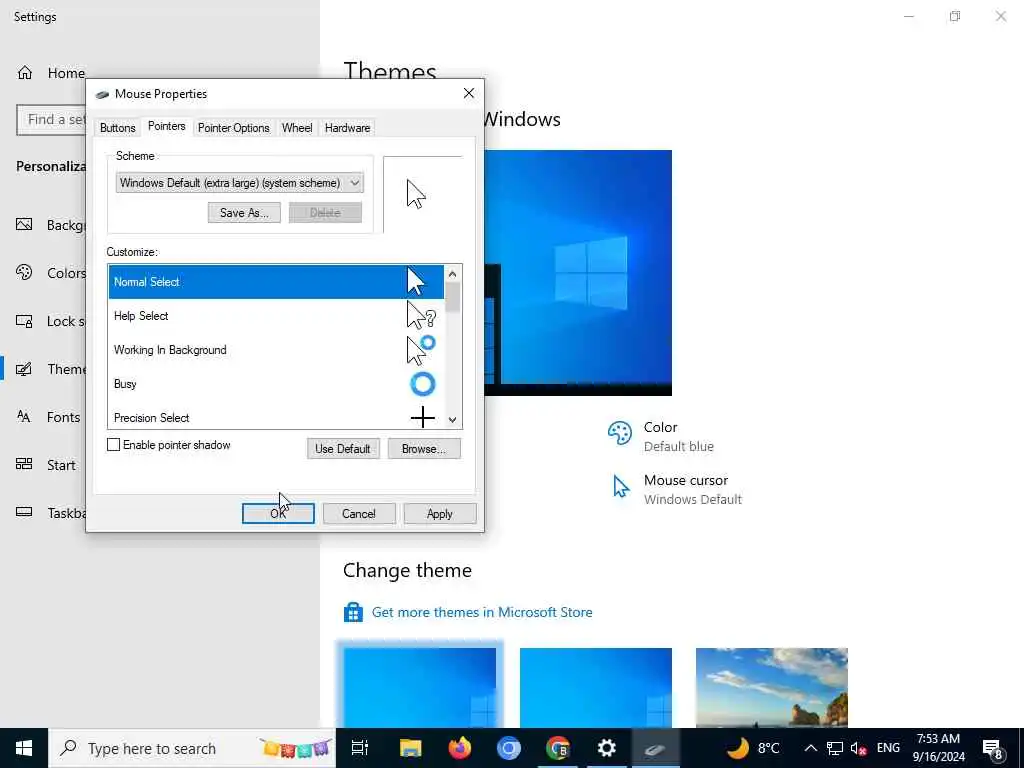This screenshot has width=1024, height=768.
Task: Open the Windows Start menu
Action: point(24,748)
